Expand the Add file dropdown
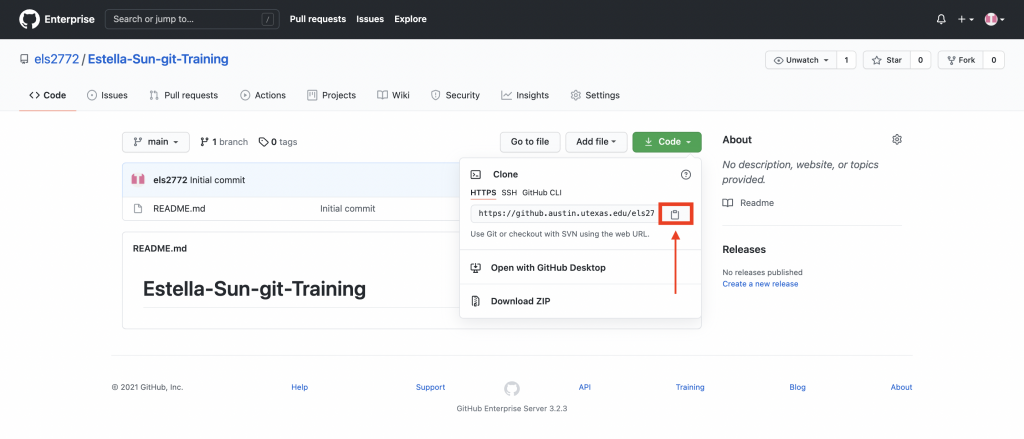This screenshot has width=1024, height=439. tap(596, 142)
